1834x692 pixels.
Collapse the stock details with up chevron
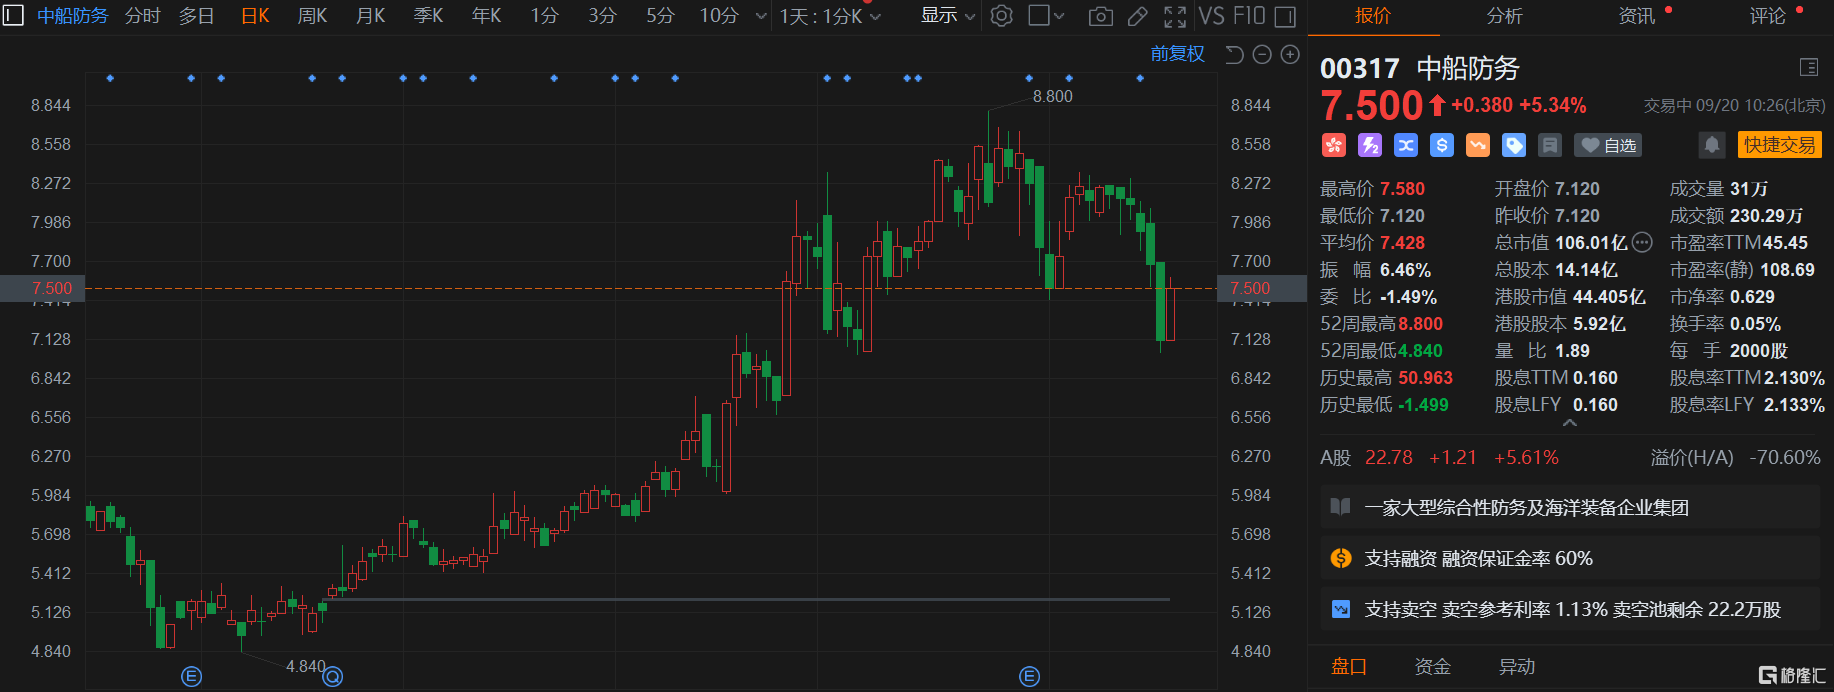click(x=1570, y=423)
